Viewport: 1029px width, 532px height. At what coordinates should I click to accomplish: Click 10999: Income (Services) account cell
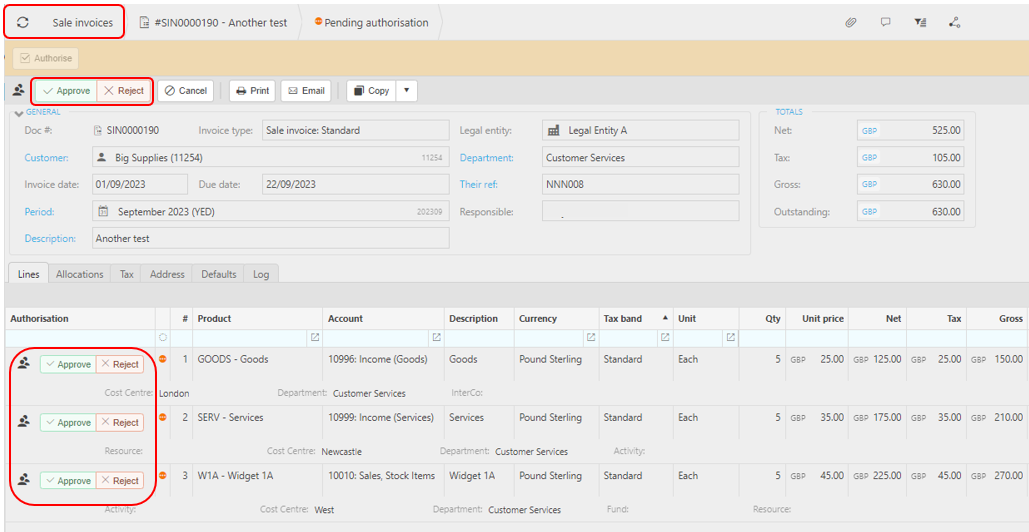(381, 417)
